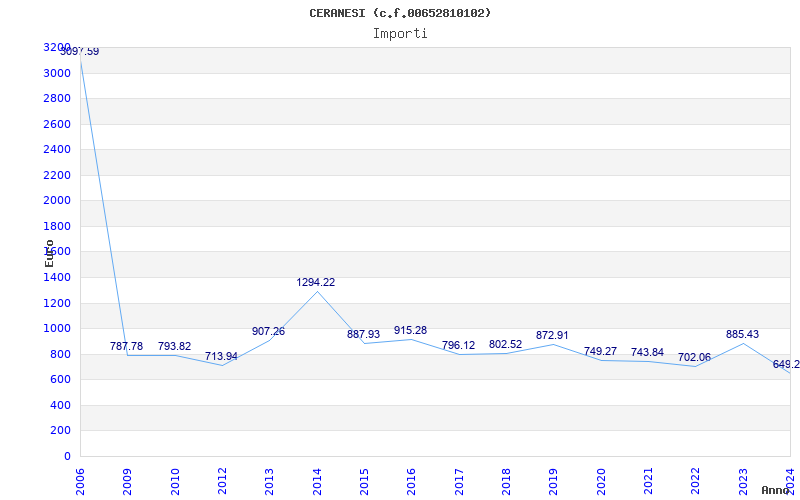Select the 2020 year axis label
The height and width of the screenshot is (500, 800).
[601, 481]
